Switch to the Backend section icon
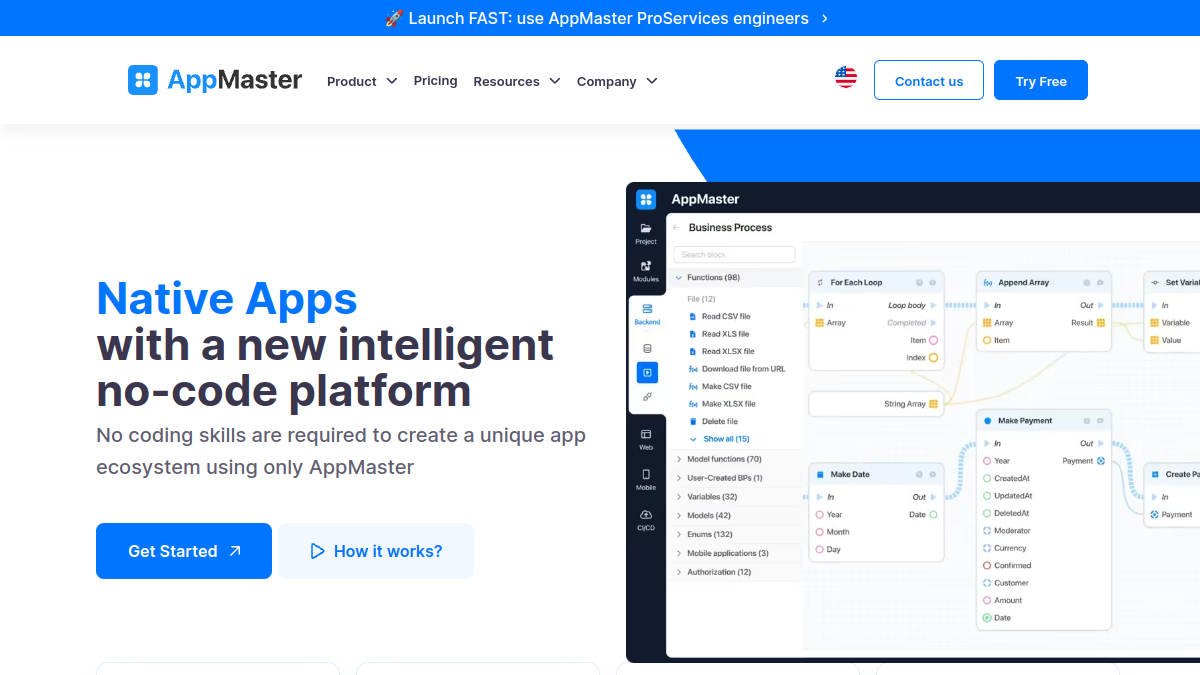 647,314
